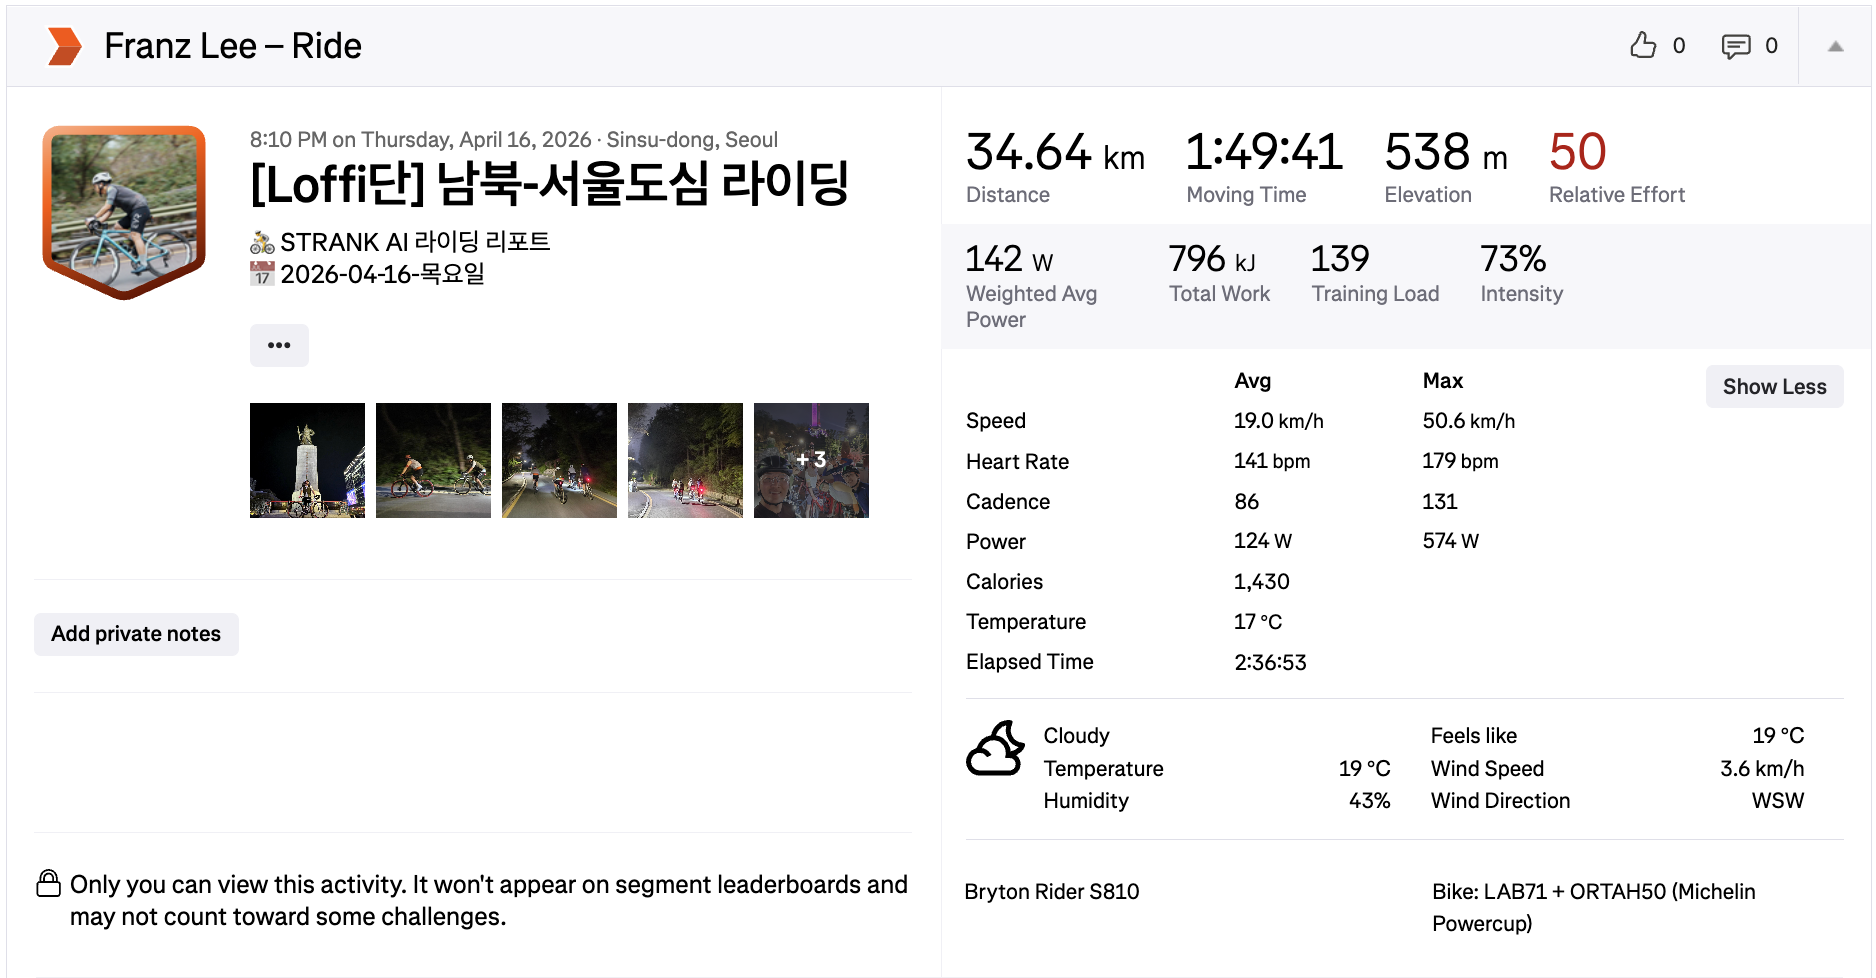This screenshot has width=1876, height=978.
Task: Open the third photo of road riders
Action: [x=559, y=460]
